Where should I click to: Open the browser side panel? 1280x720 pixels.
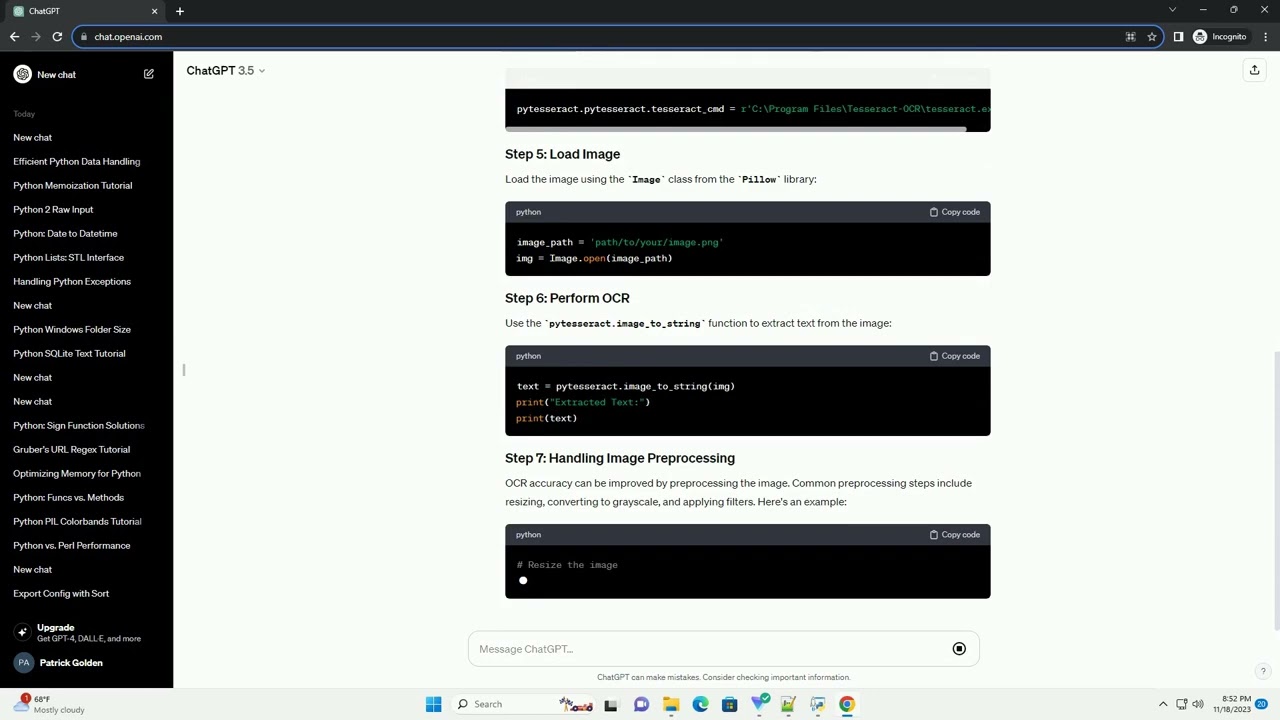coord(1178,37)
